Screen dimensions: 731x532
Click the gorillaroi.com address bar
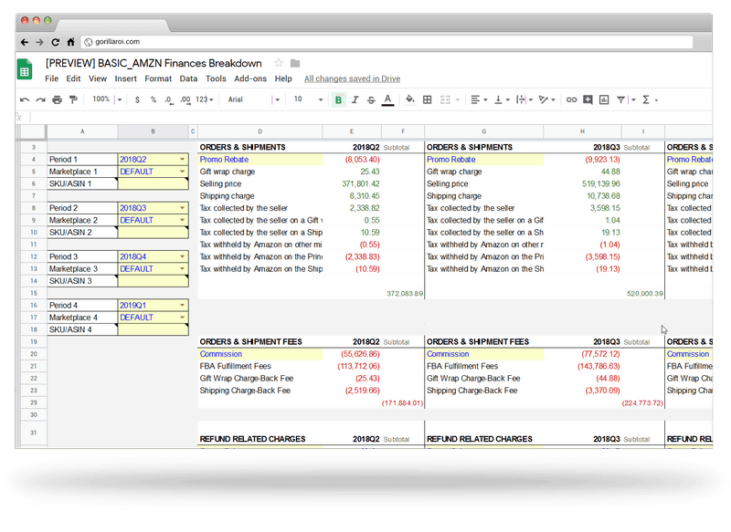tap(387, 42)
